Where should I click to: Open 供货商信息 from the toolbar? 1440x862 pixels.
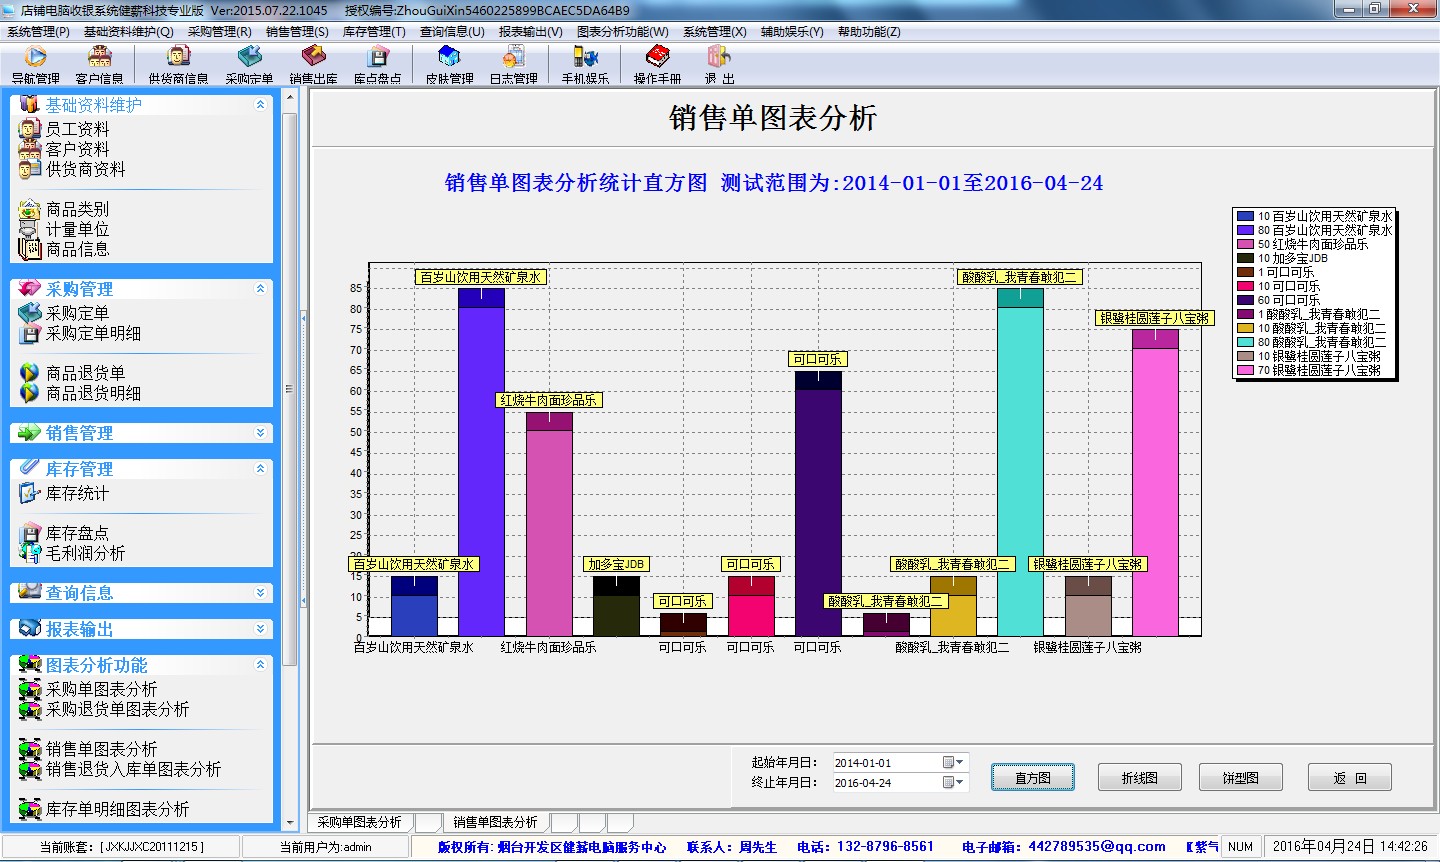coord(178,63)
